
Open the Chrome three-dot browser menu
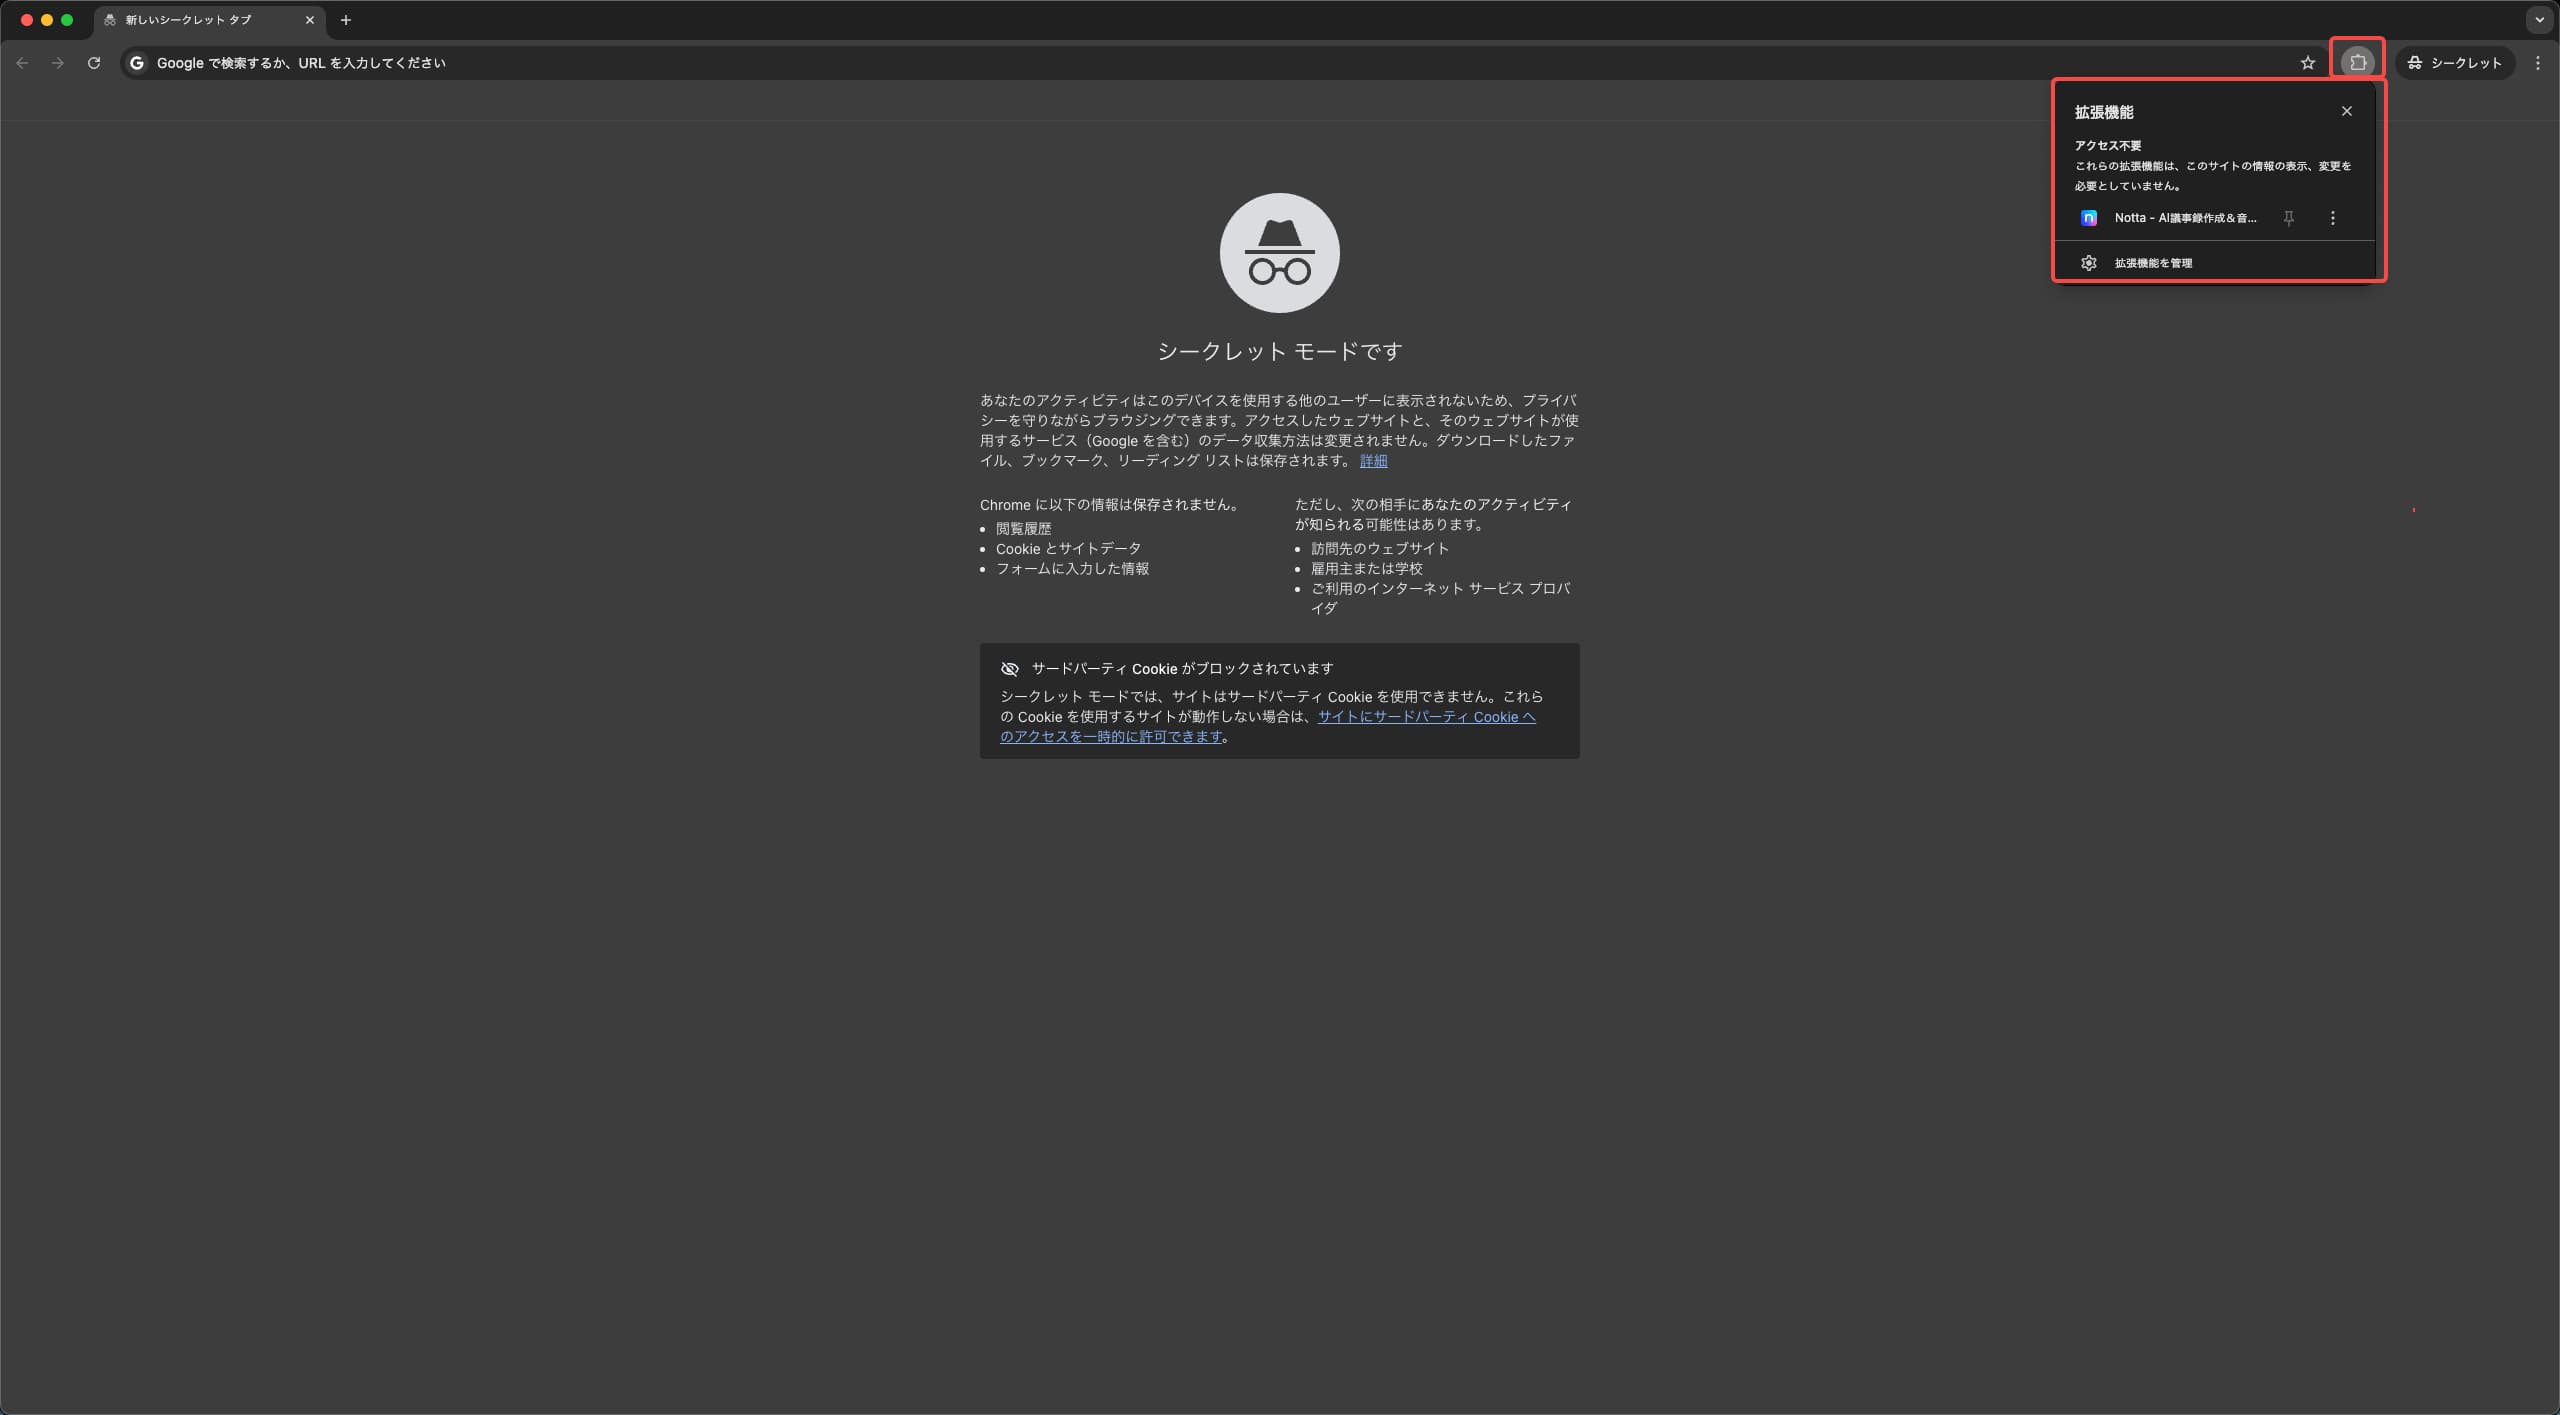[2537, 62]
